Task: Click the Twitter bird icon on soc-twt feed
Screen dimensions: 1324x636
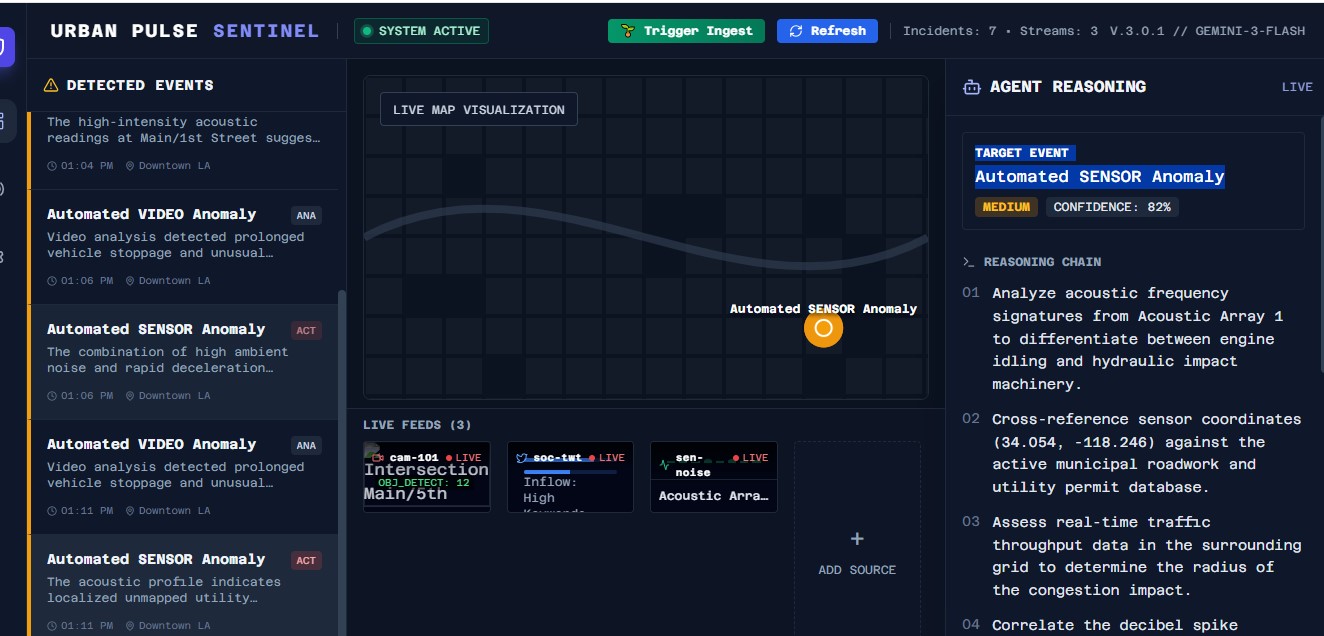Action: [521, 457]
